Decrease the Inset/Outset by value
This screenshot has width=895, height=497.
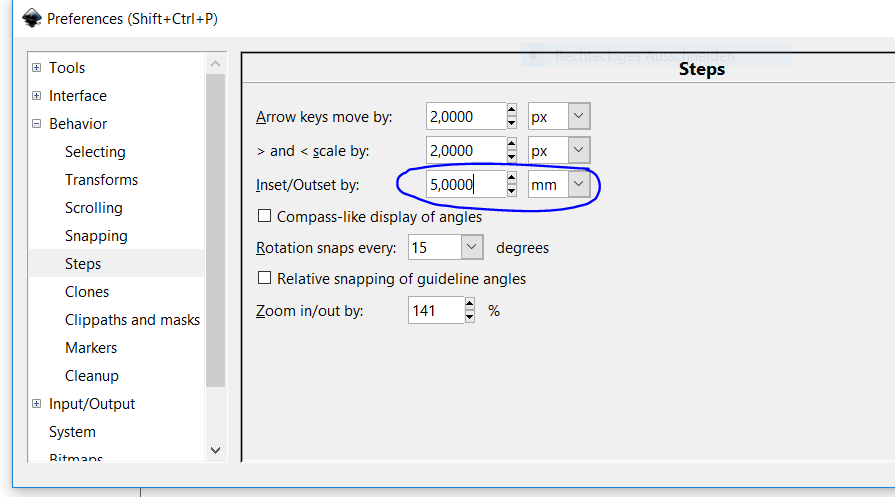511,191
